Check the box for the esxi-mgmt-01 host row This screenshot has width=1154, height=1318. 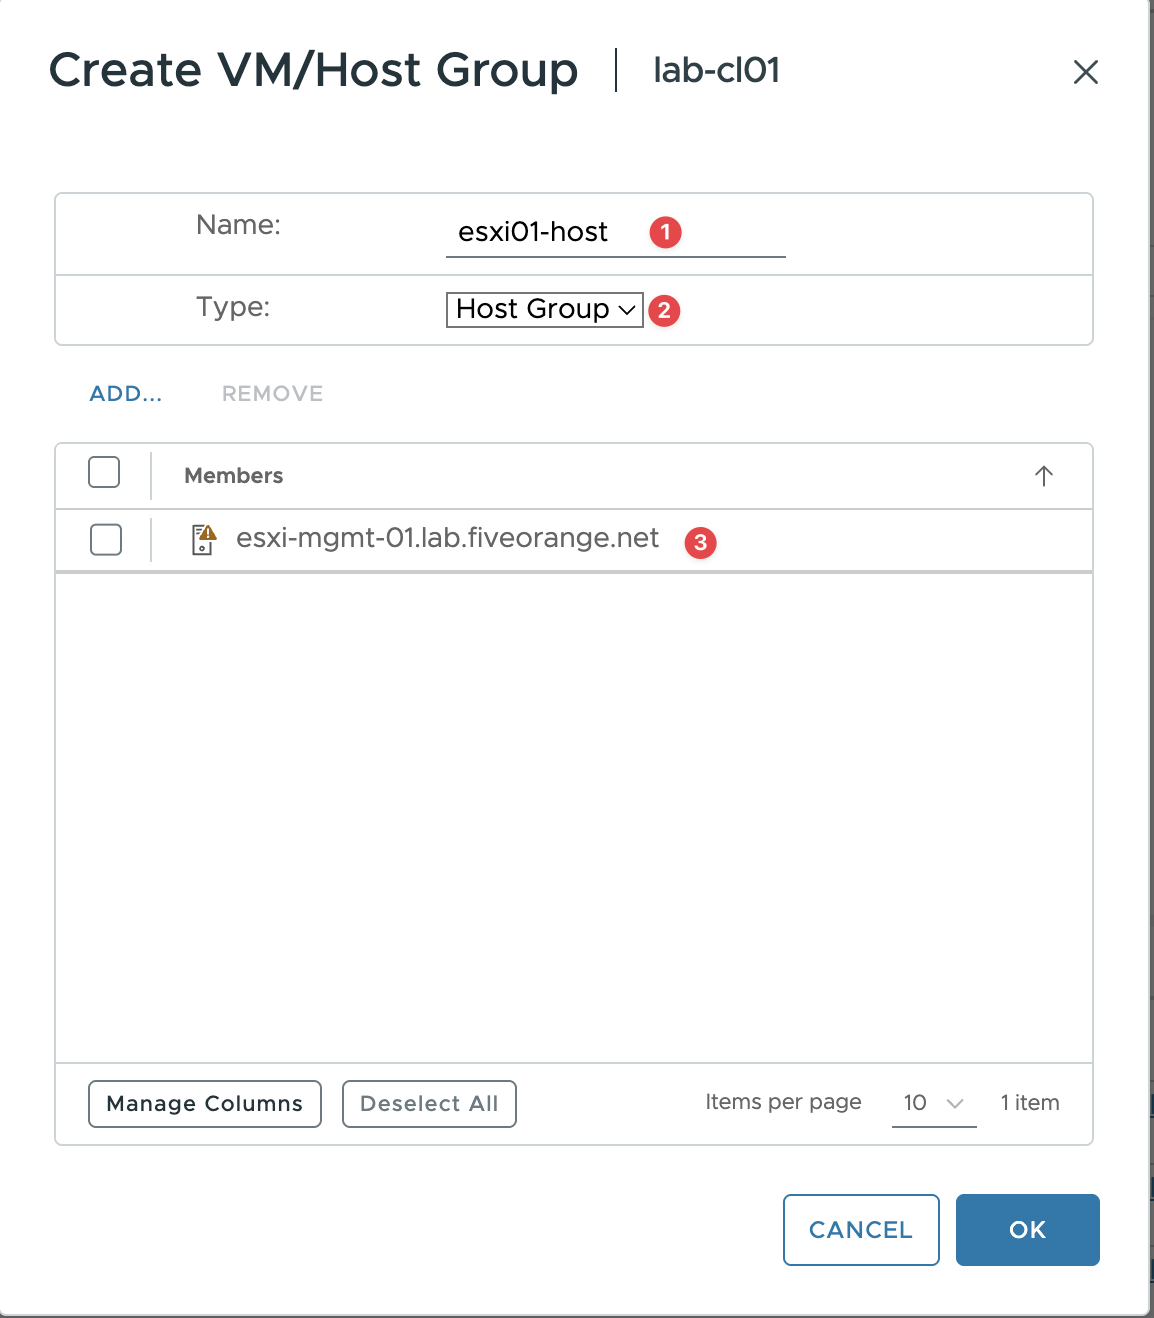click(106, 540)
